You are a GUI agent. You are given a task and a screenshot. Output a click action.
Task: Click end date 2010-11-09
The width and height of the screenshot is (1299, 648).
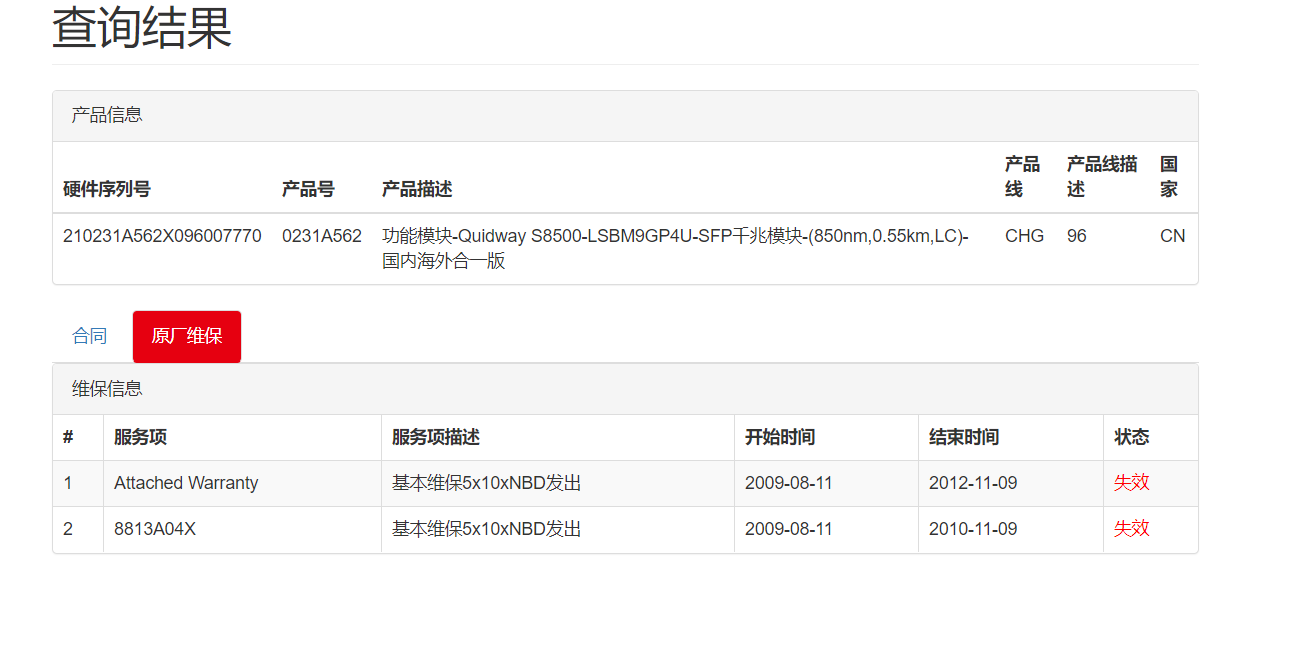click(973, 529)
